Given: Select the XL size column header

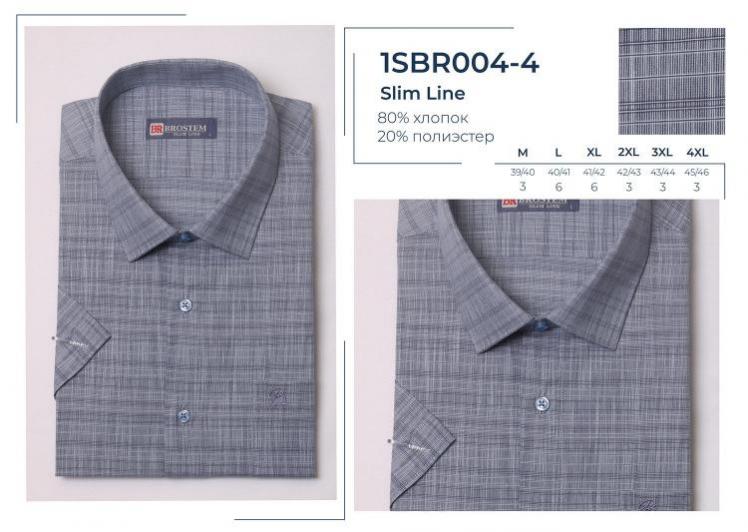Looking at the screenshot, I should [593, 152].
